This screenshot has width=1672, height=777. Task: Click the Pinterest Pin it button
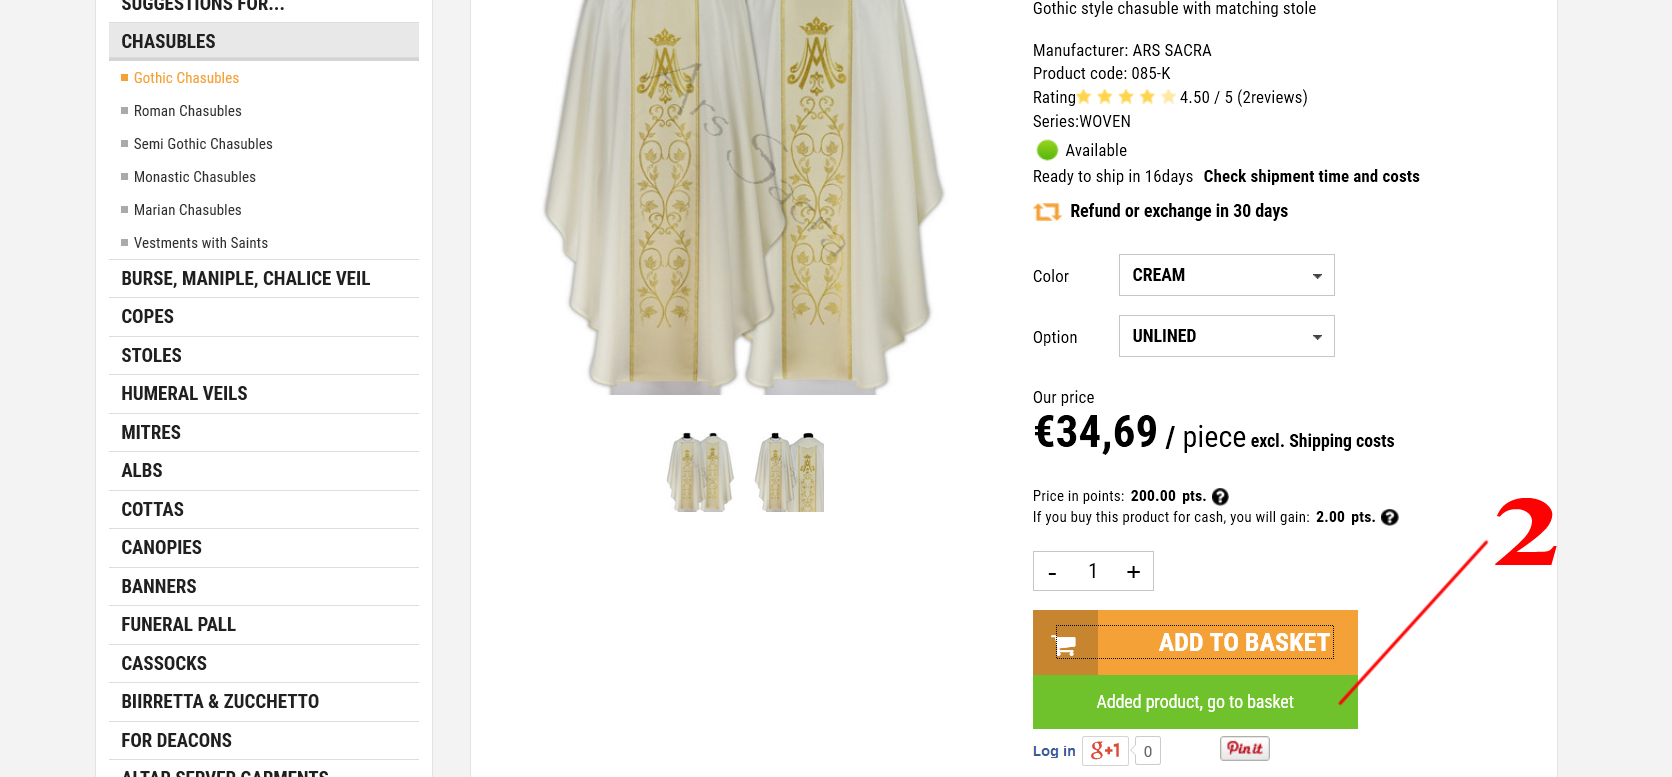coord(1244,749)
